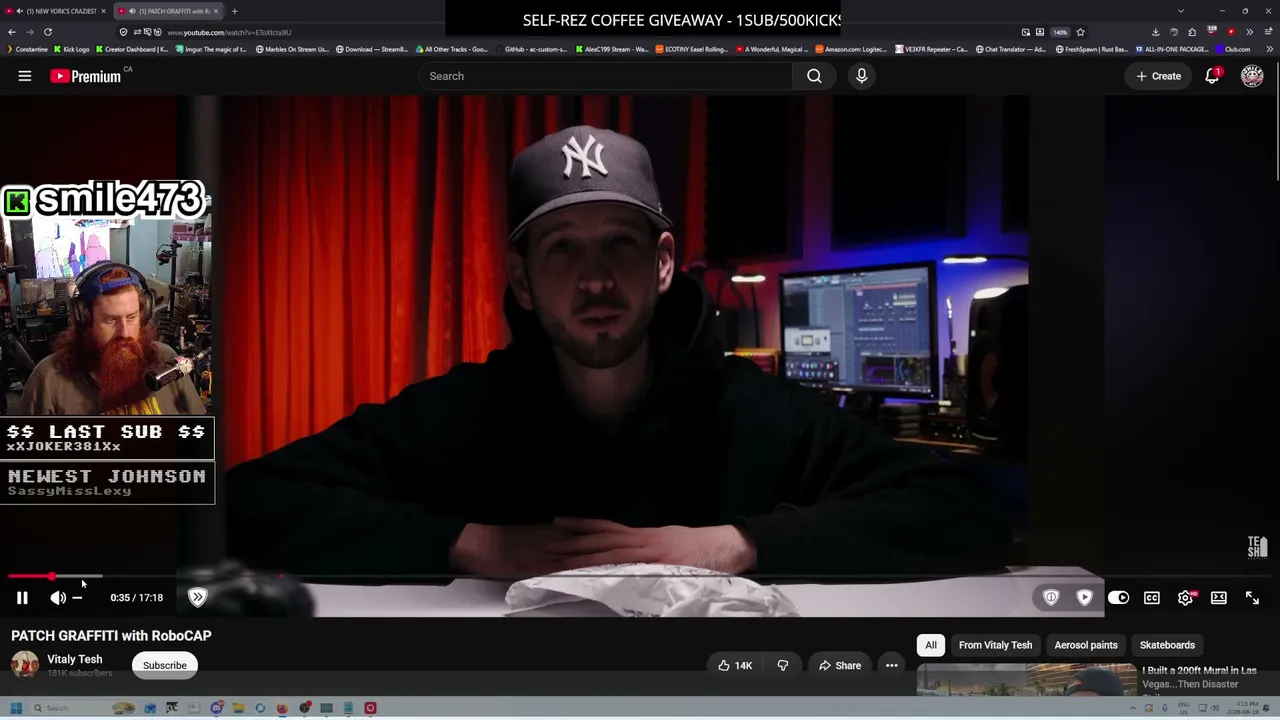1280x720 pixels.
Task: Open Marbles On Stream bookmark
Action: (293, 49)
